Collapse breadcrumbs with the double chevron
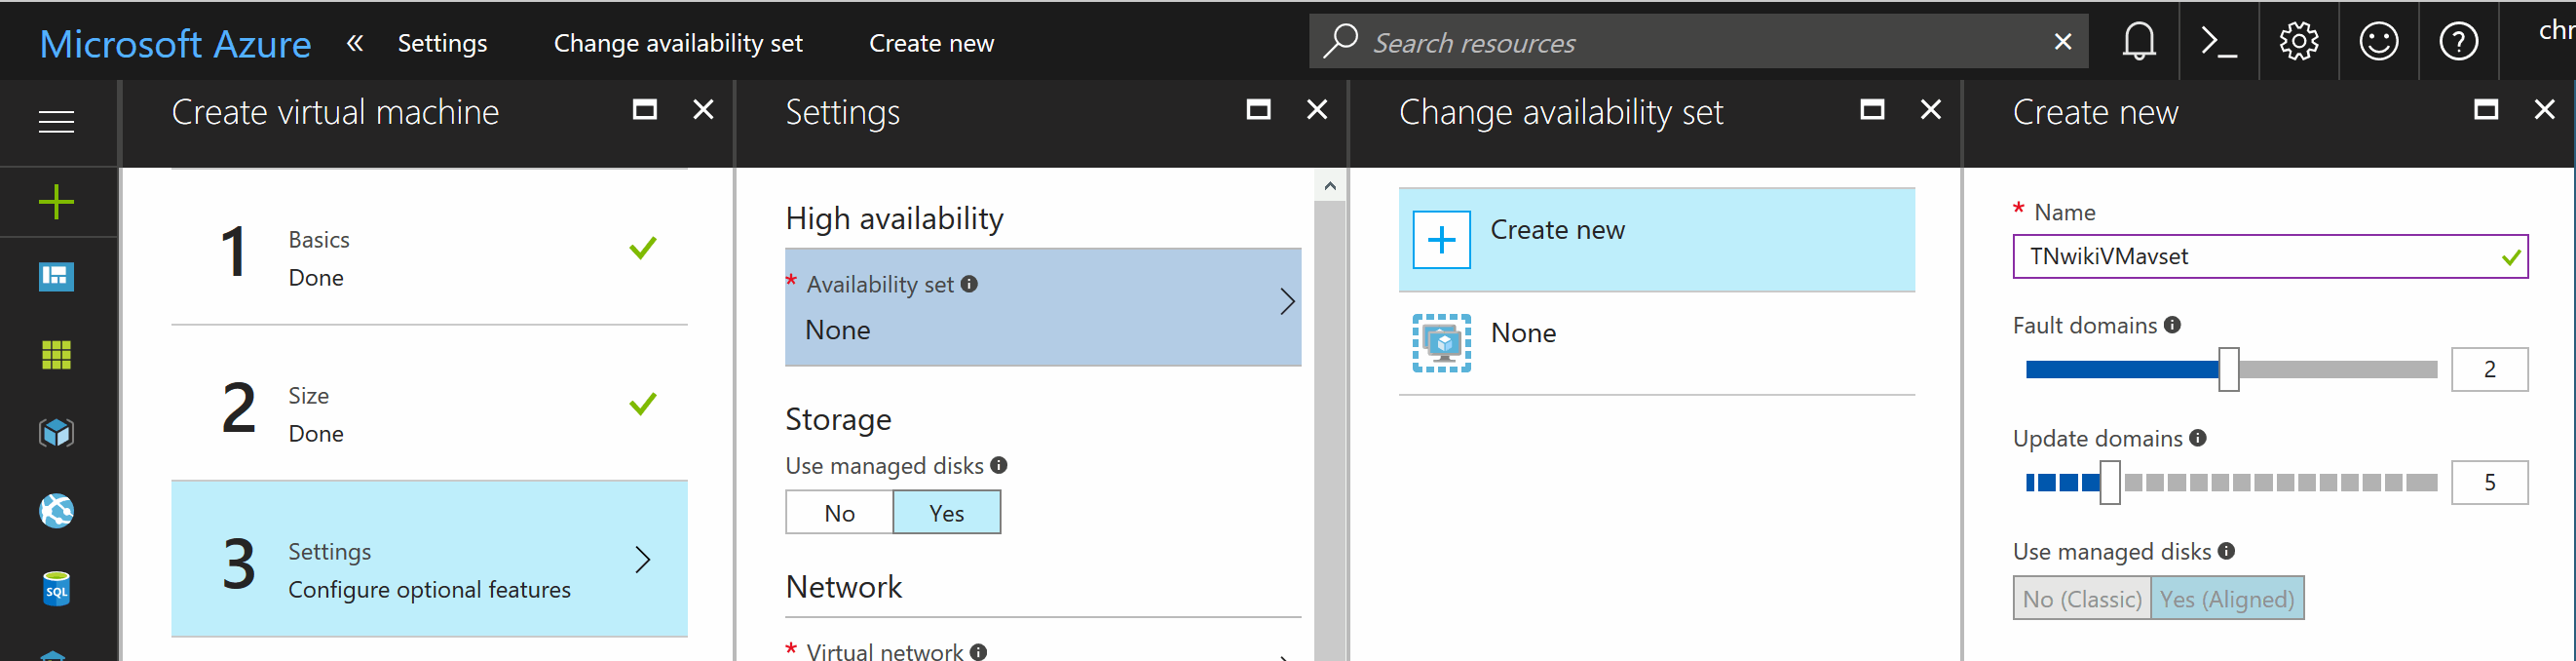Screen dimensions: 2576x661 click(x=355, y=43)
